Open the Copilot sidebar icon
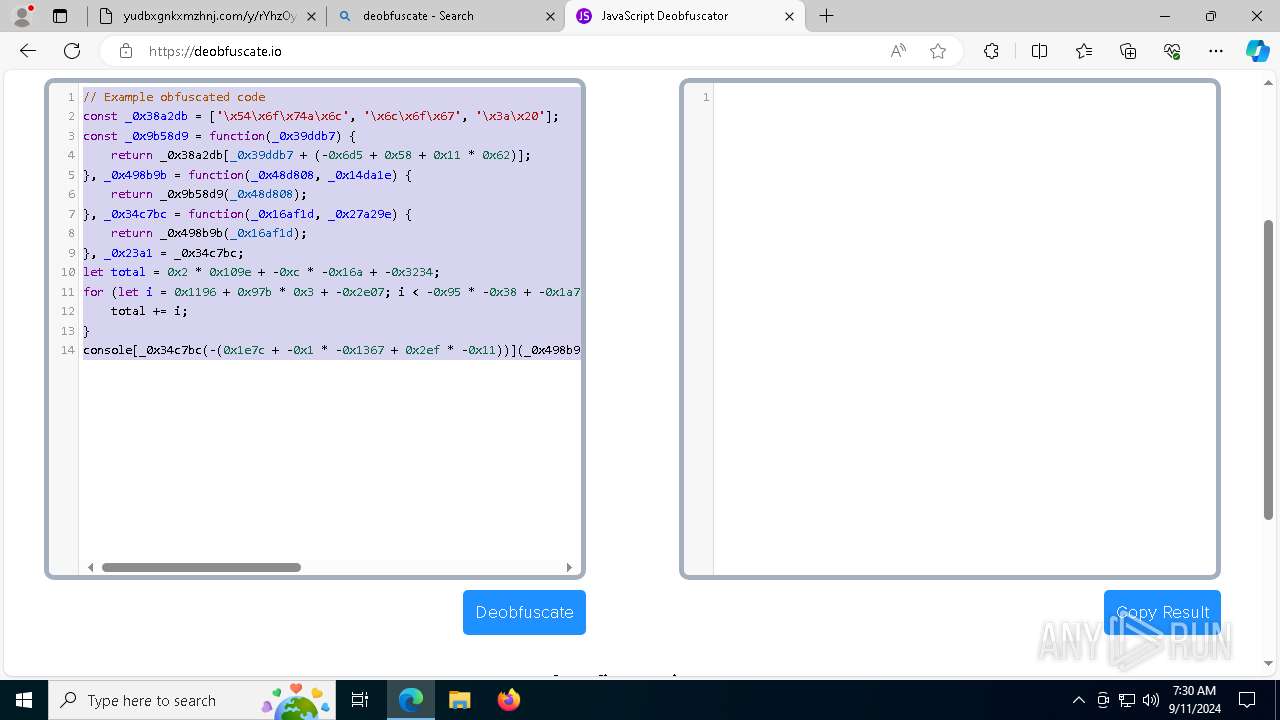Image resolution: width=1280 pixels, height=720 pixels. [1257, 51]
